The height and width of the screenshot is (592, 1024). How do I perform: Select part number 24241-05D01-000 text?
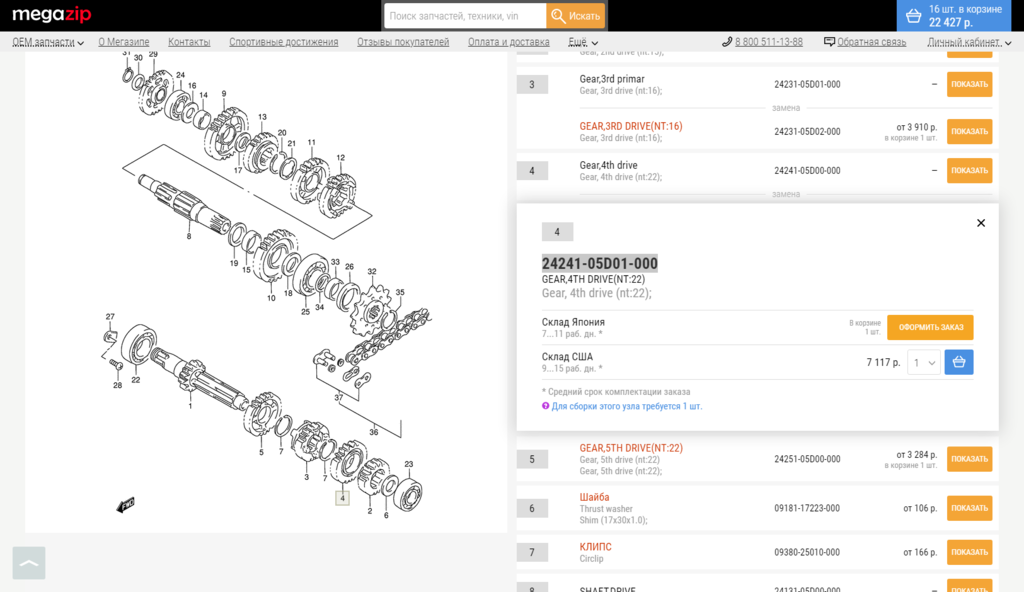pos(600,263)
